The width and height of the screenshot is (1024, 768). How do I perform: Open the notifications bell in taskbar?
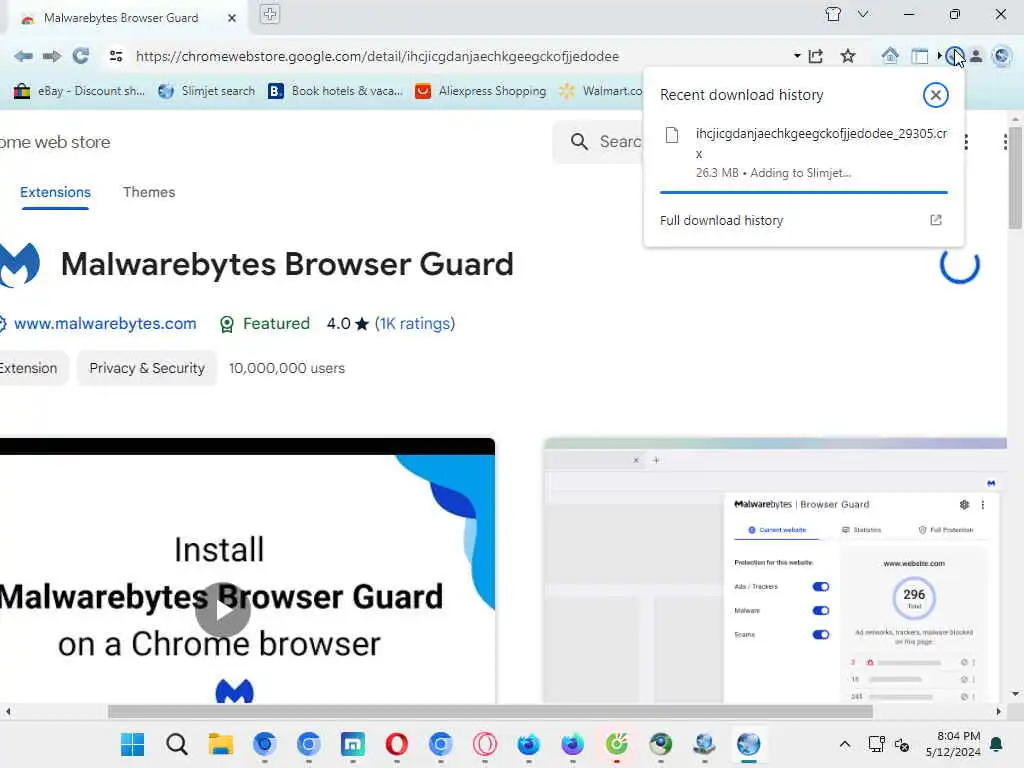[x=997, y=744]
